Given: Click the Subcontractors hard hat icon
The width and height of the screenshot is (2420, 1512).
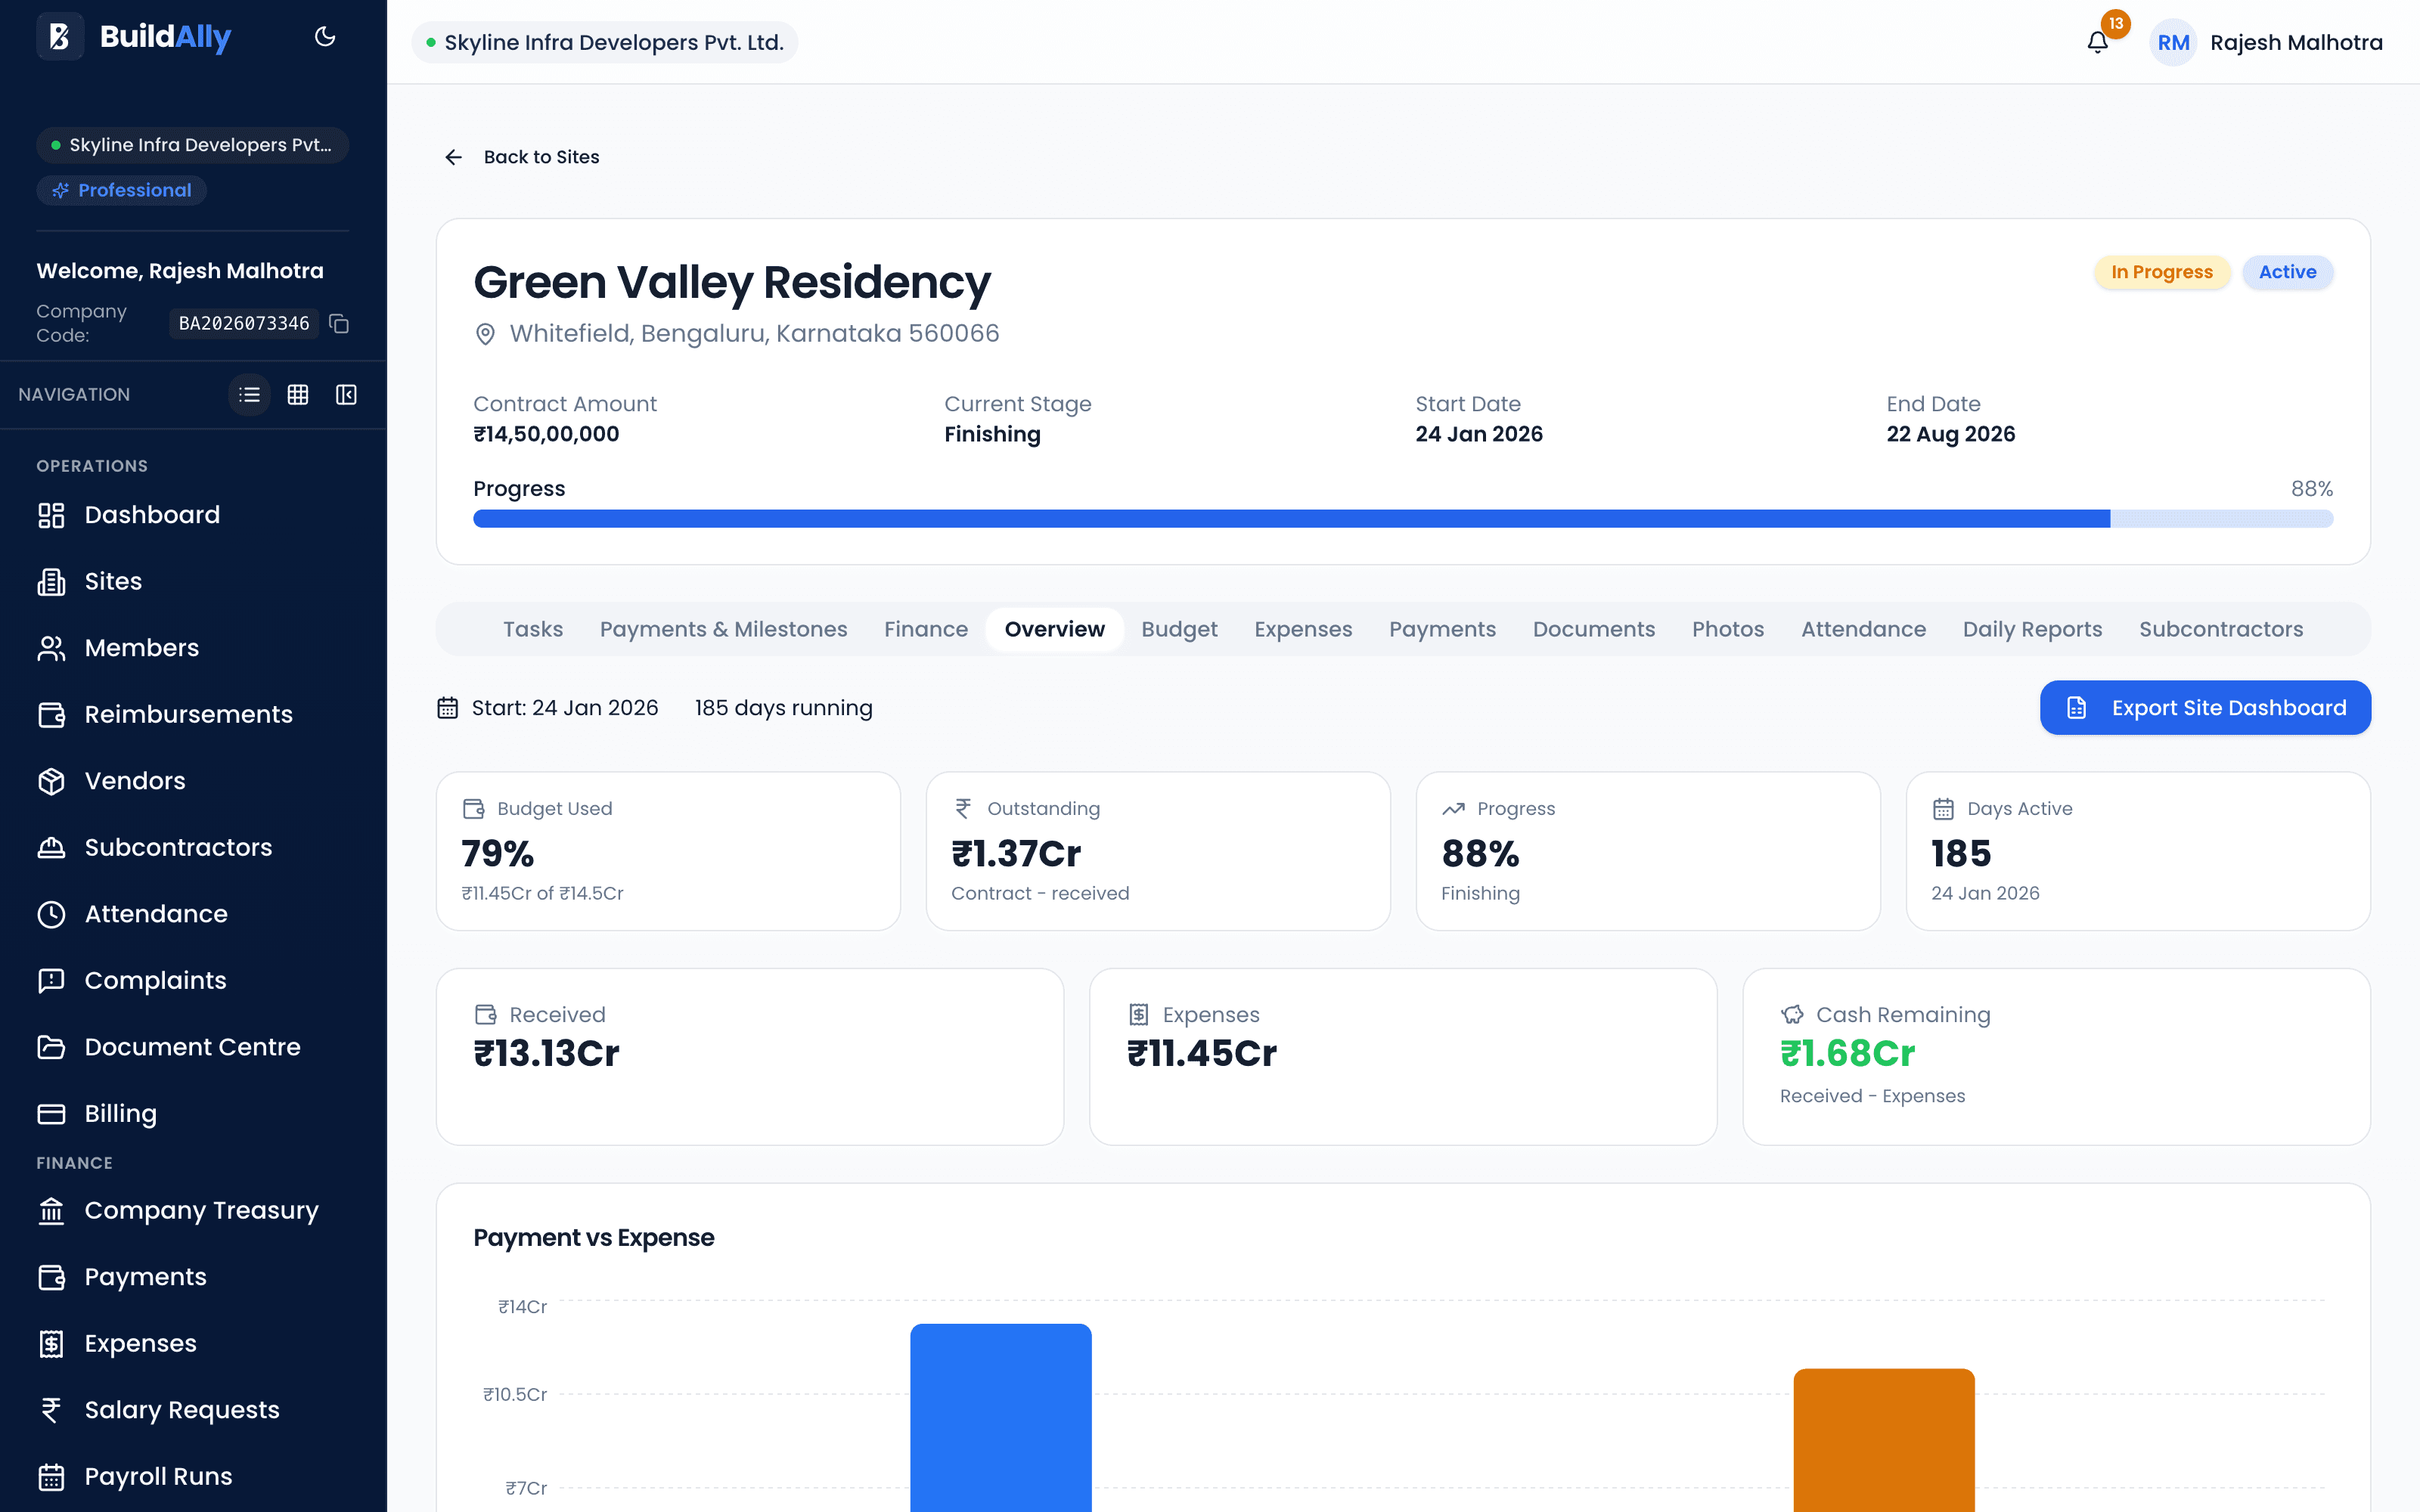Looking at the screenshot, I should tap(51, 848).
